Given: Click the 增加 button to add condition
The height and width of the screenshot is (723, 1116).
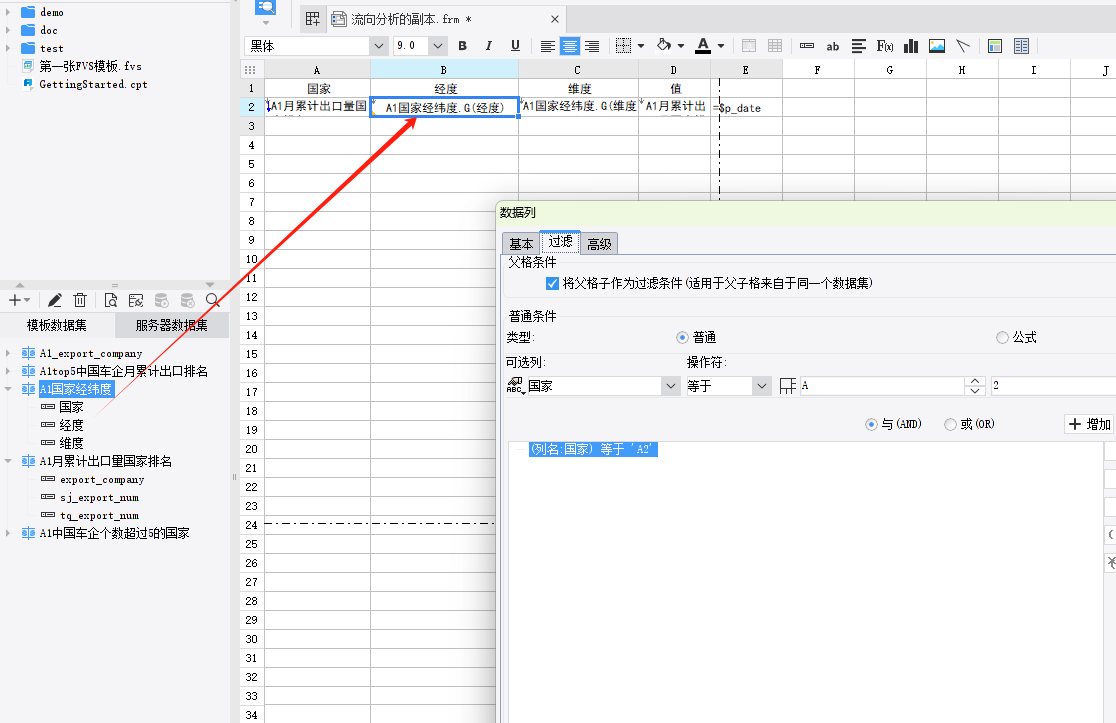Looking at the screenshot, I should tap(1089, 425).
